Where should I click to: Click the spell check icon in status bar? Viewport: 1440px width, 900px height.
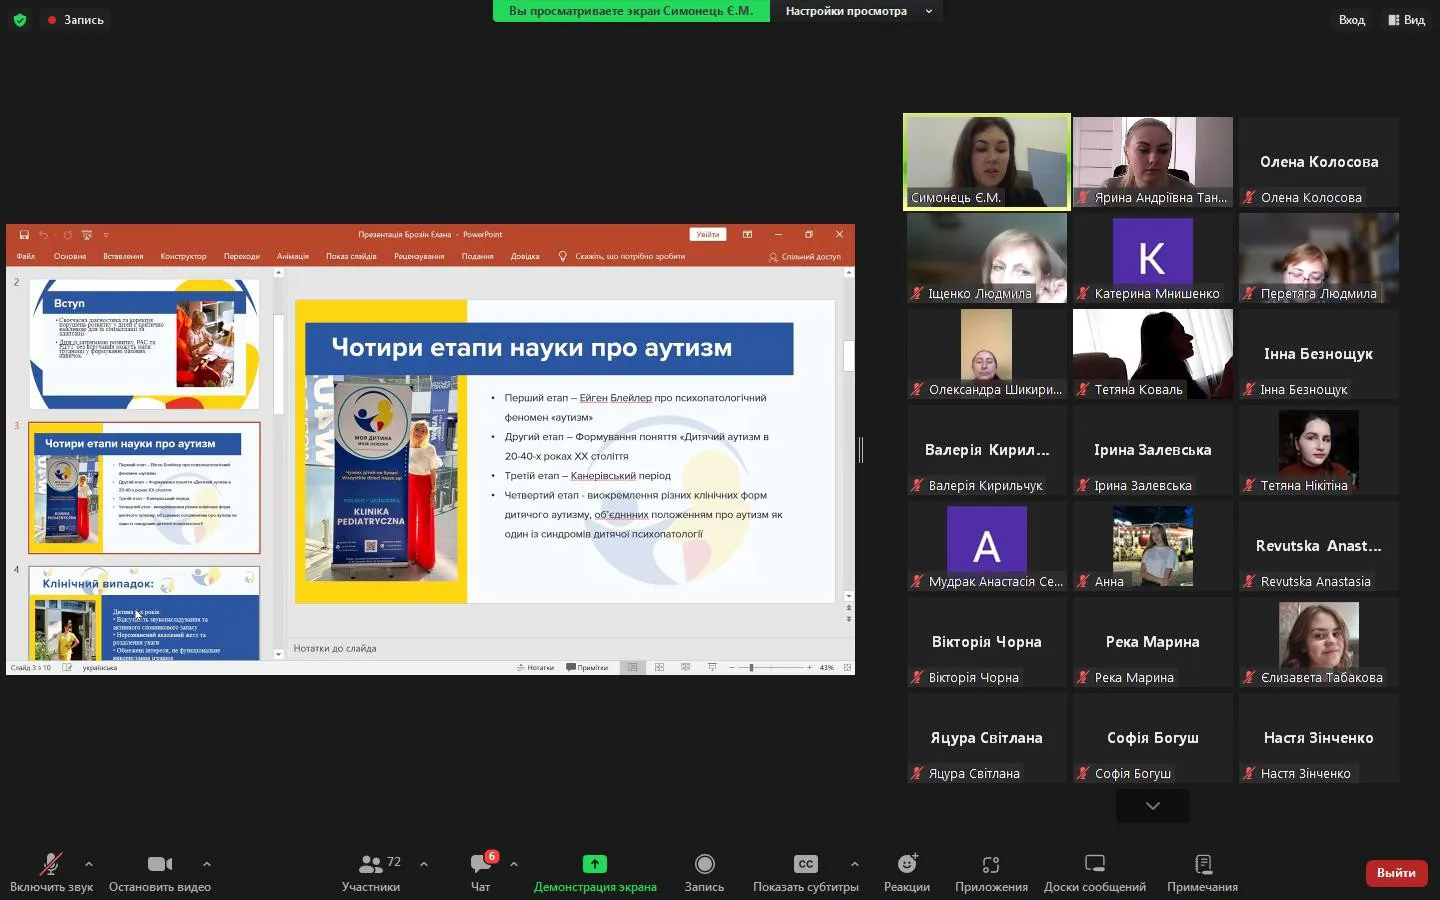pos(67,667)
